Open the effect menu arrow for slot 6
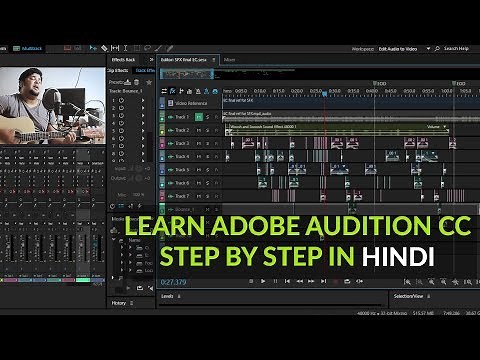 (143, 138)
